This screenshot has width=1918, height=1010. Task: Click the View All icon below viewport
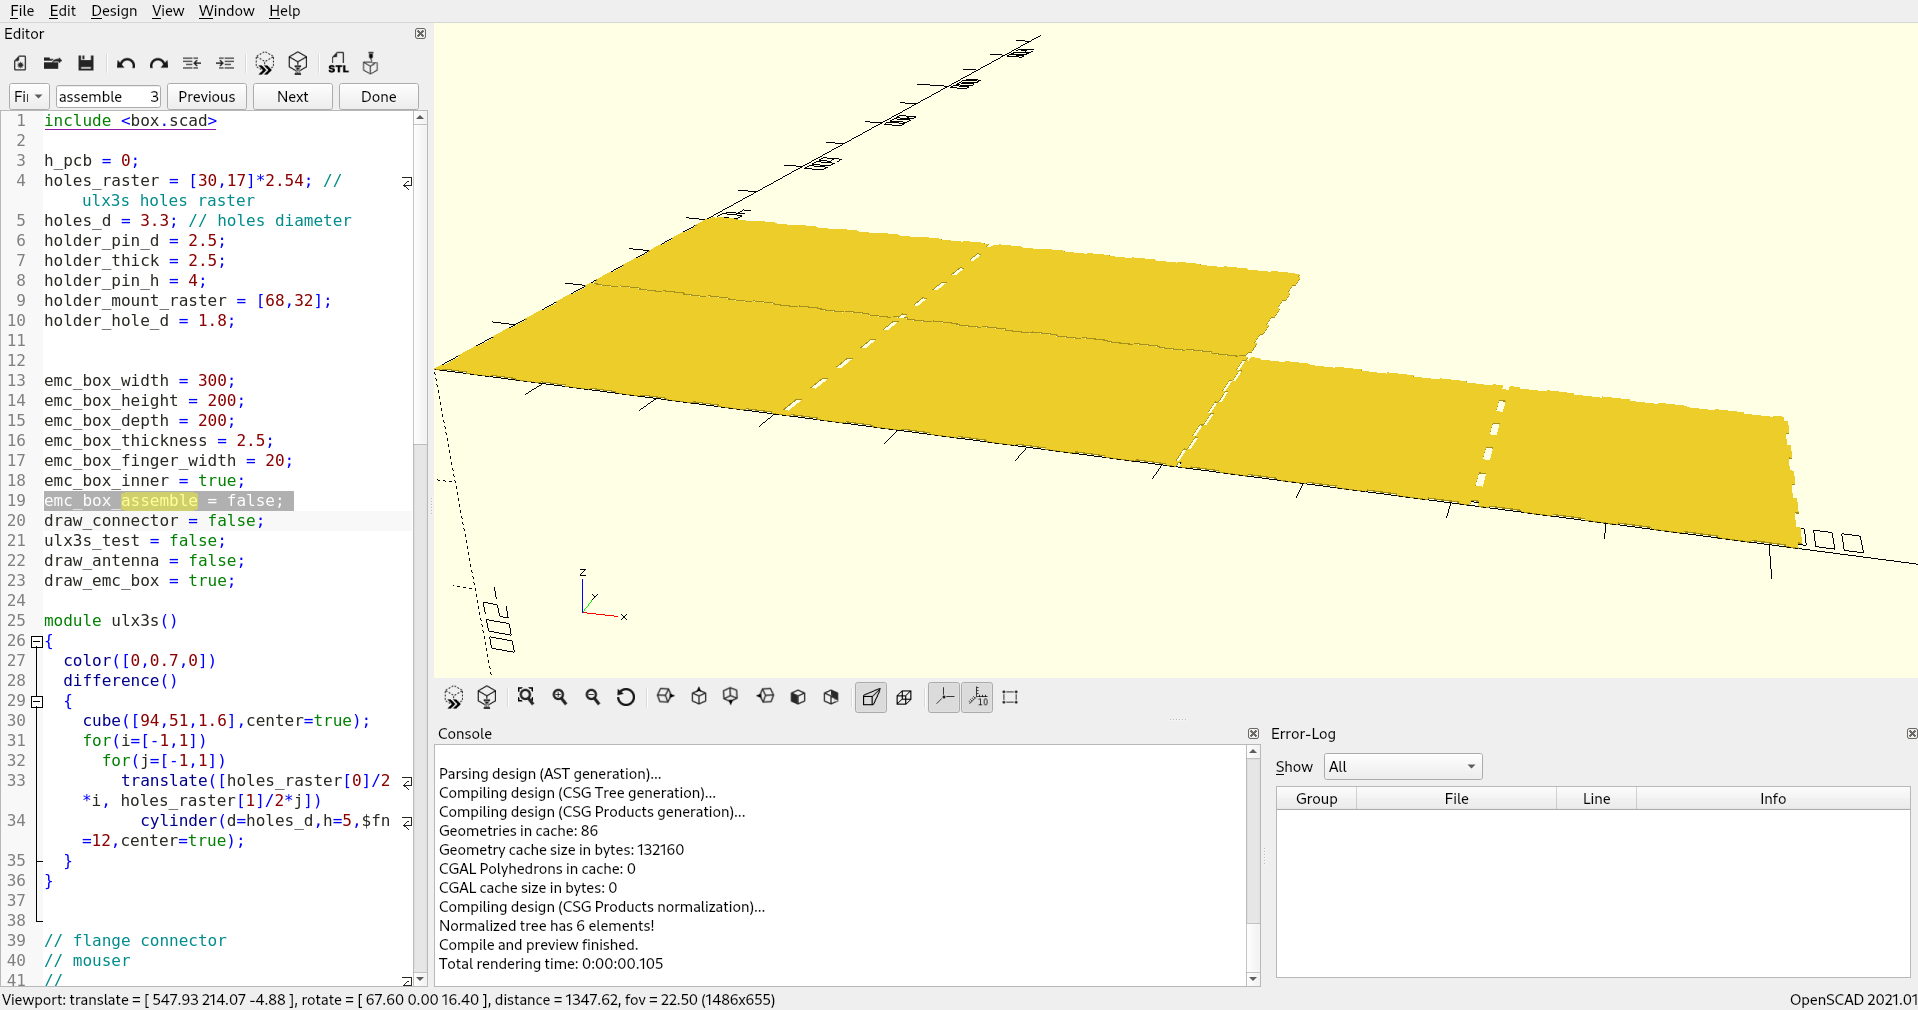[x=526, y=697]
